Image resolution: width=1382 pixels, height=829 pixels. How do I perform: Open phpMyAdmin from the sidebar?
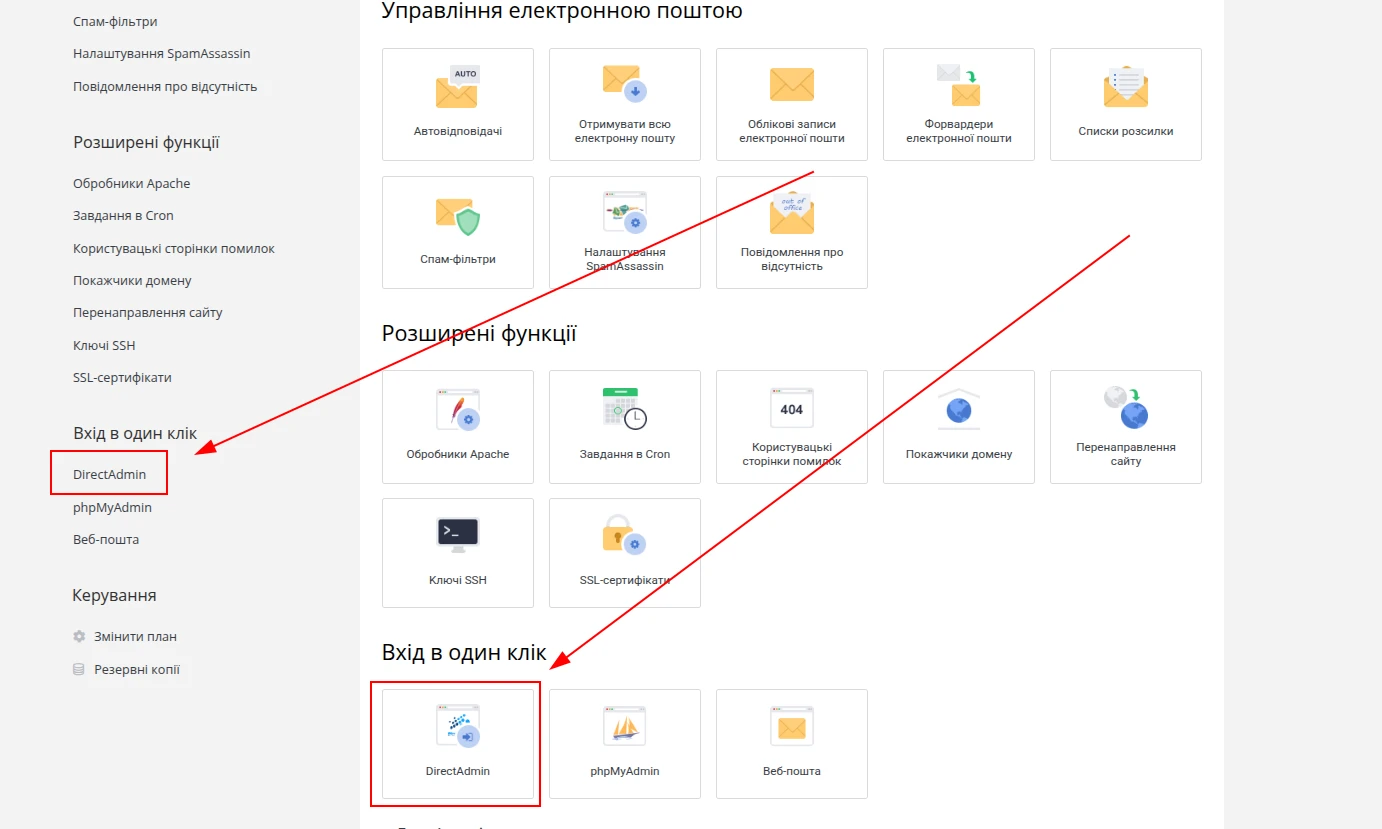112,507
